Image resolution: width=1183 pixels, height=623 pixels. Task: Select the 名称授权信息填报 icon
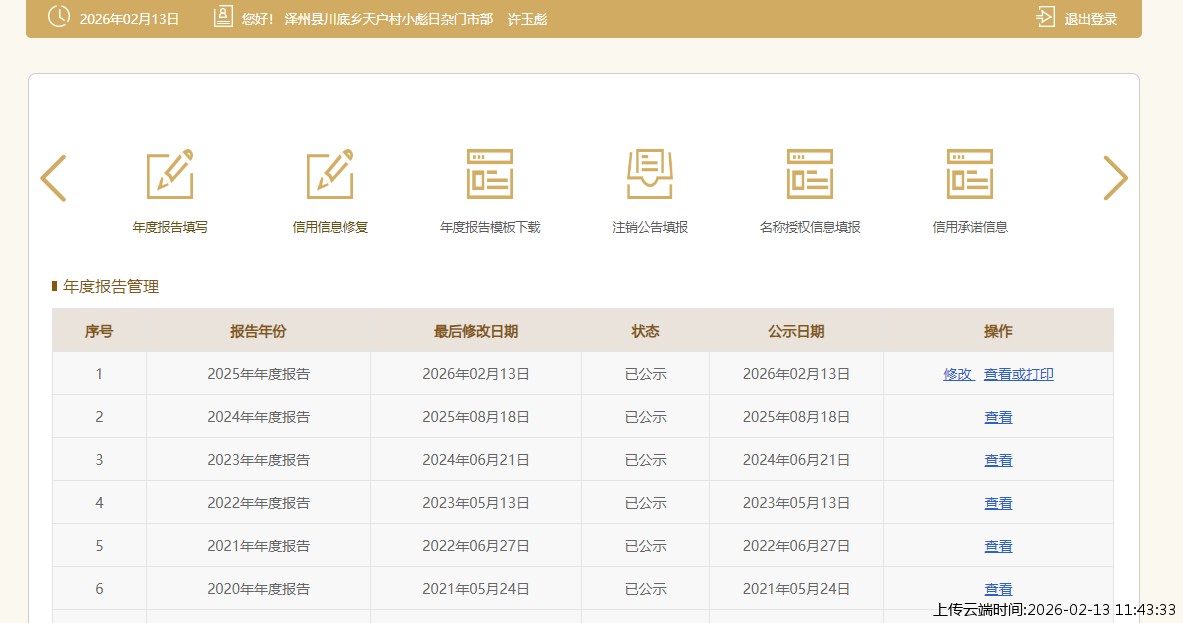click(810, 175)
